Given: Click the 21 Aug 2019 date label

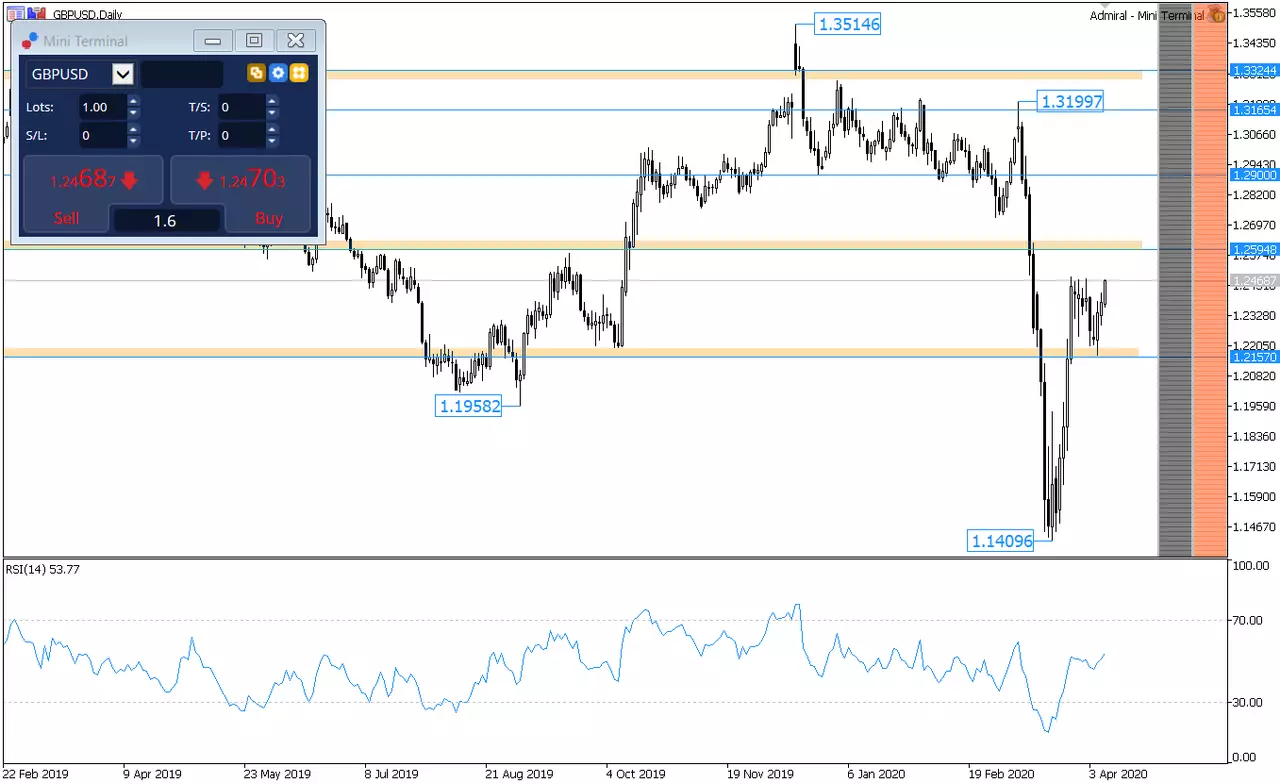Looking at the screenshot, I should click(x=519, y=774).
